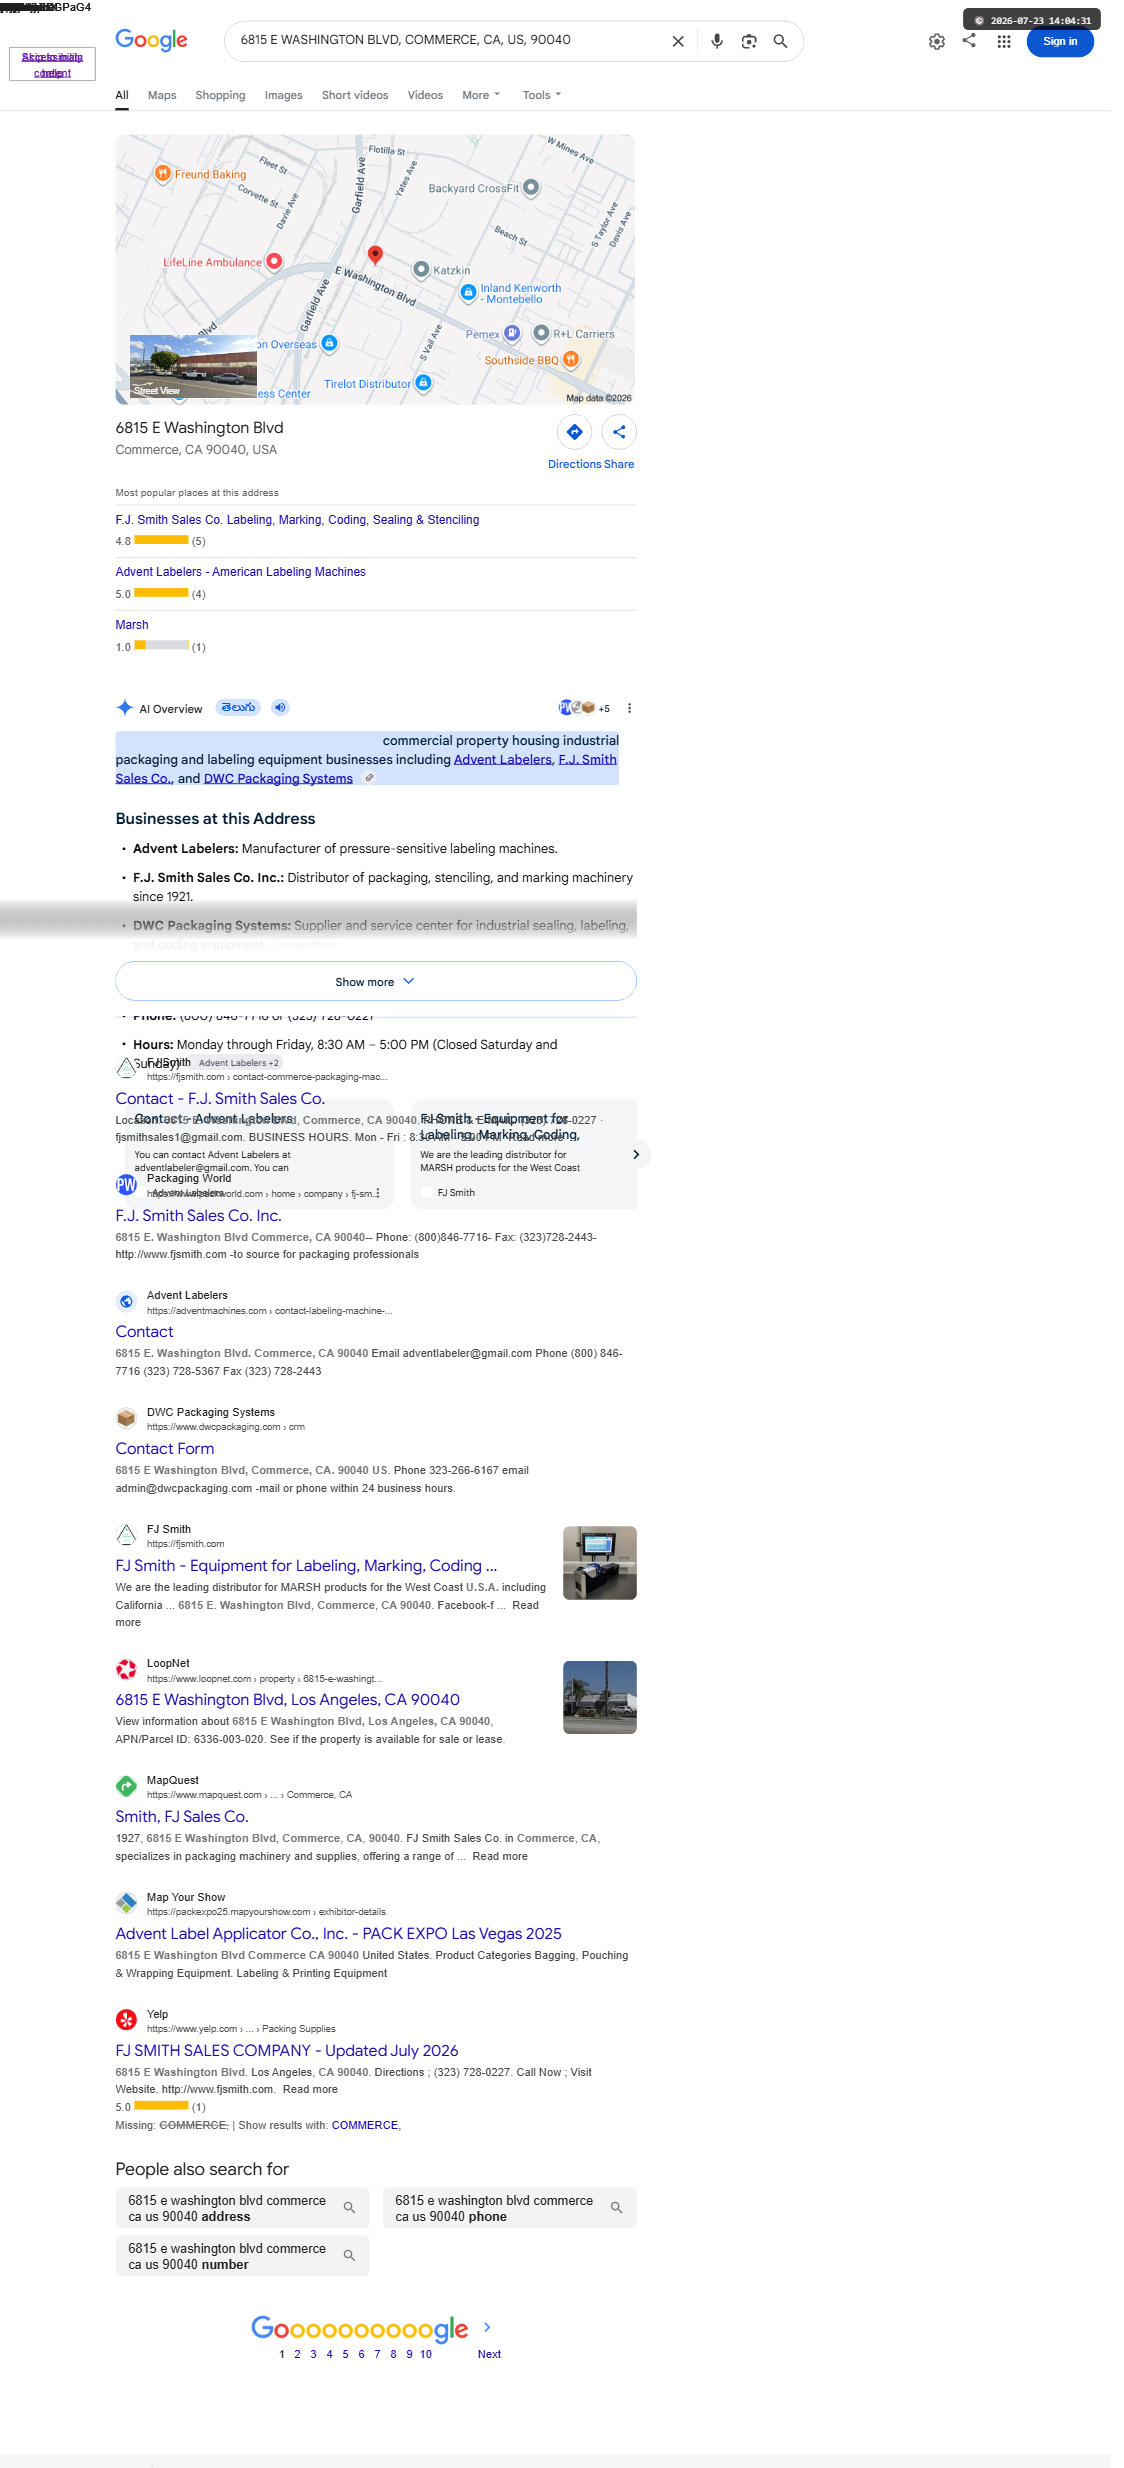Open the quick settings gear icon
The width and height of the screenshot is (1124, 2468).
coord(937,41)
